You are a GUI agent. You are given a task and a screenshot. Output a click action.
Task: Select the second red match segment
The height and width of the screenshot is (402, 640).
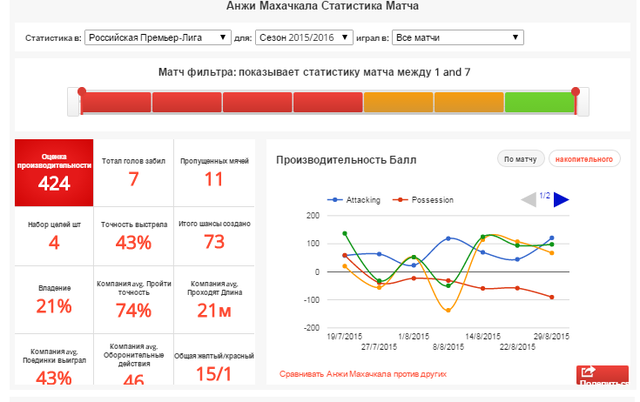tap(187, 102)
